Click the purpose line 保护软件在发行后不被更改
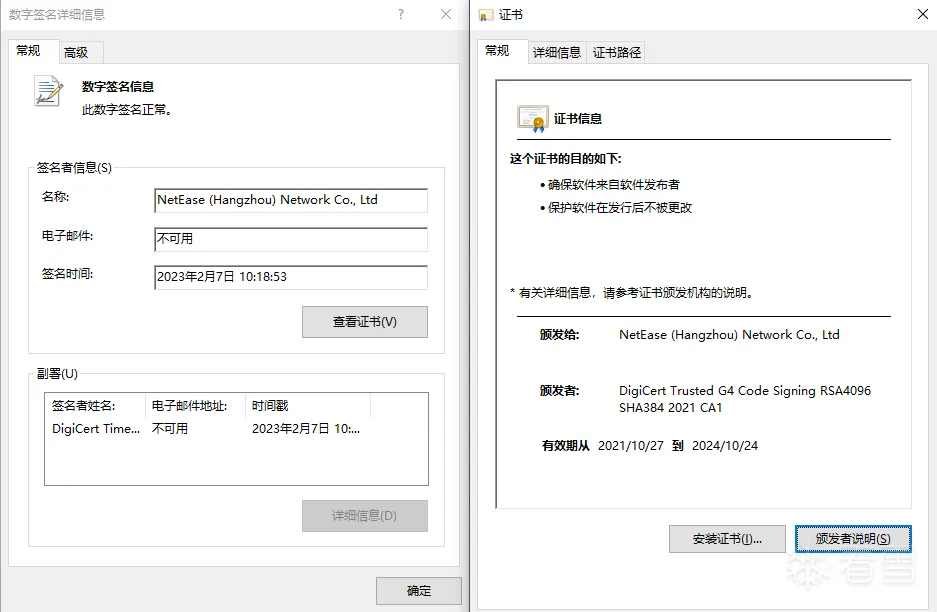Viewport: 937px width, 612px height. tap(619, 208)
